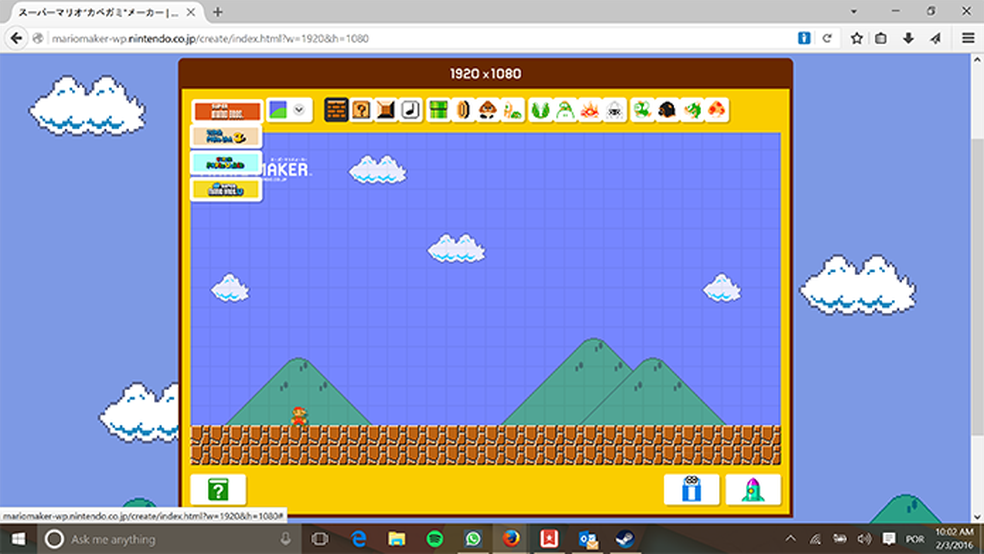Select the coin item tool
Viewport: 984px width, 554px height.
click(x=463, y=110)
